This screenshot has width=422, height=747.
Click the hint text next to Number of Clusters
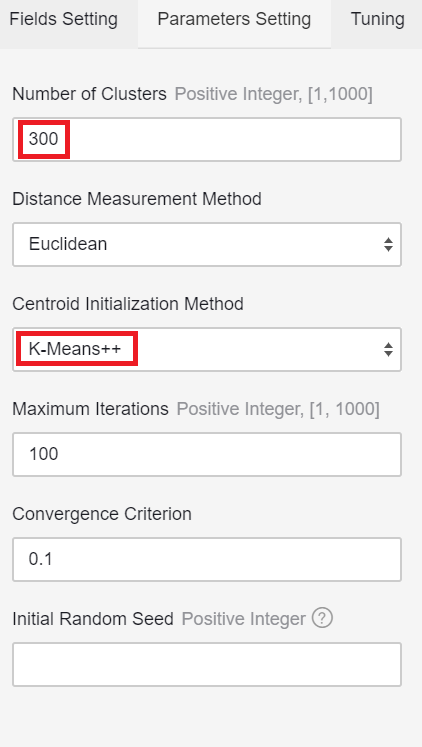coord(273,94)
